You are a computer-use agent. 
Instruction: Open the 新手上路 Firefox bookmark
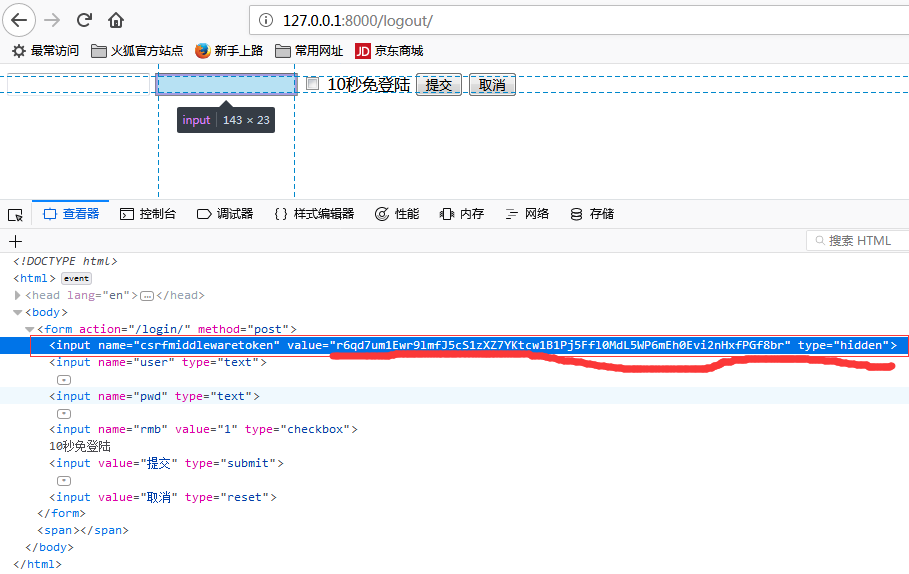click(x=229, y=51)
